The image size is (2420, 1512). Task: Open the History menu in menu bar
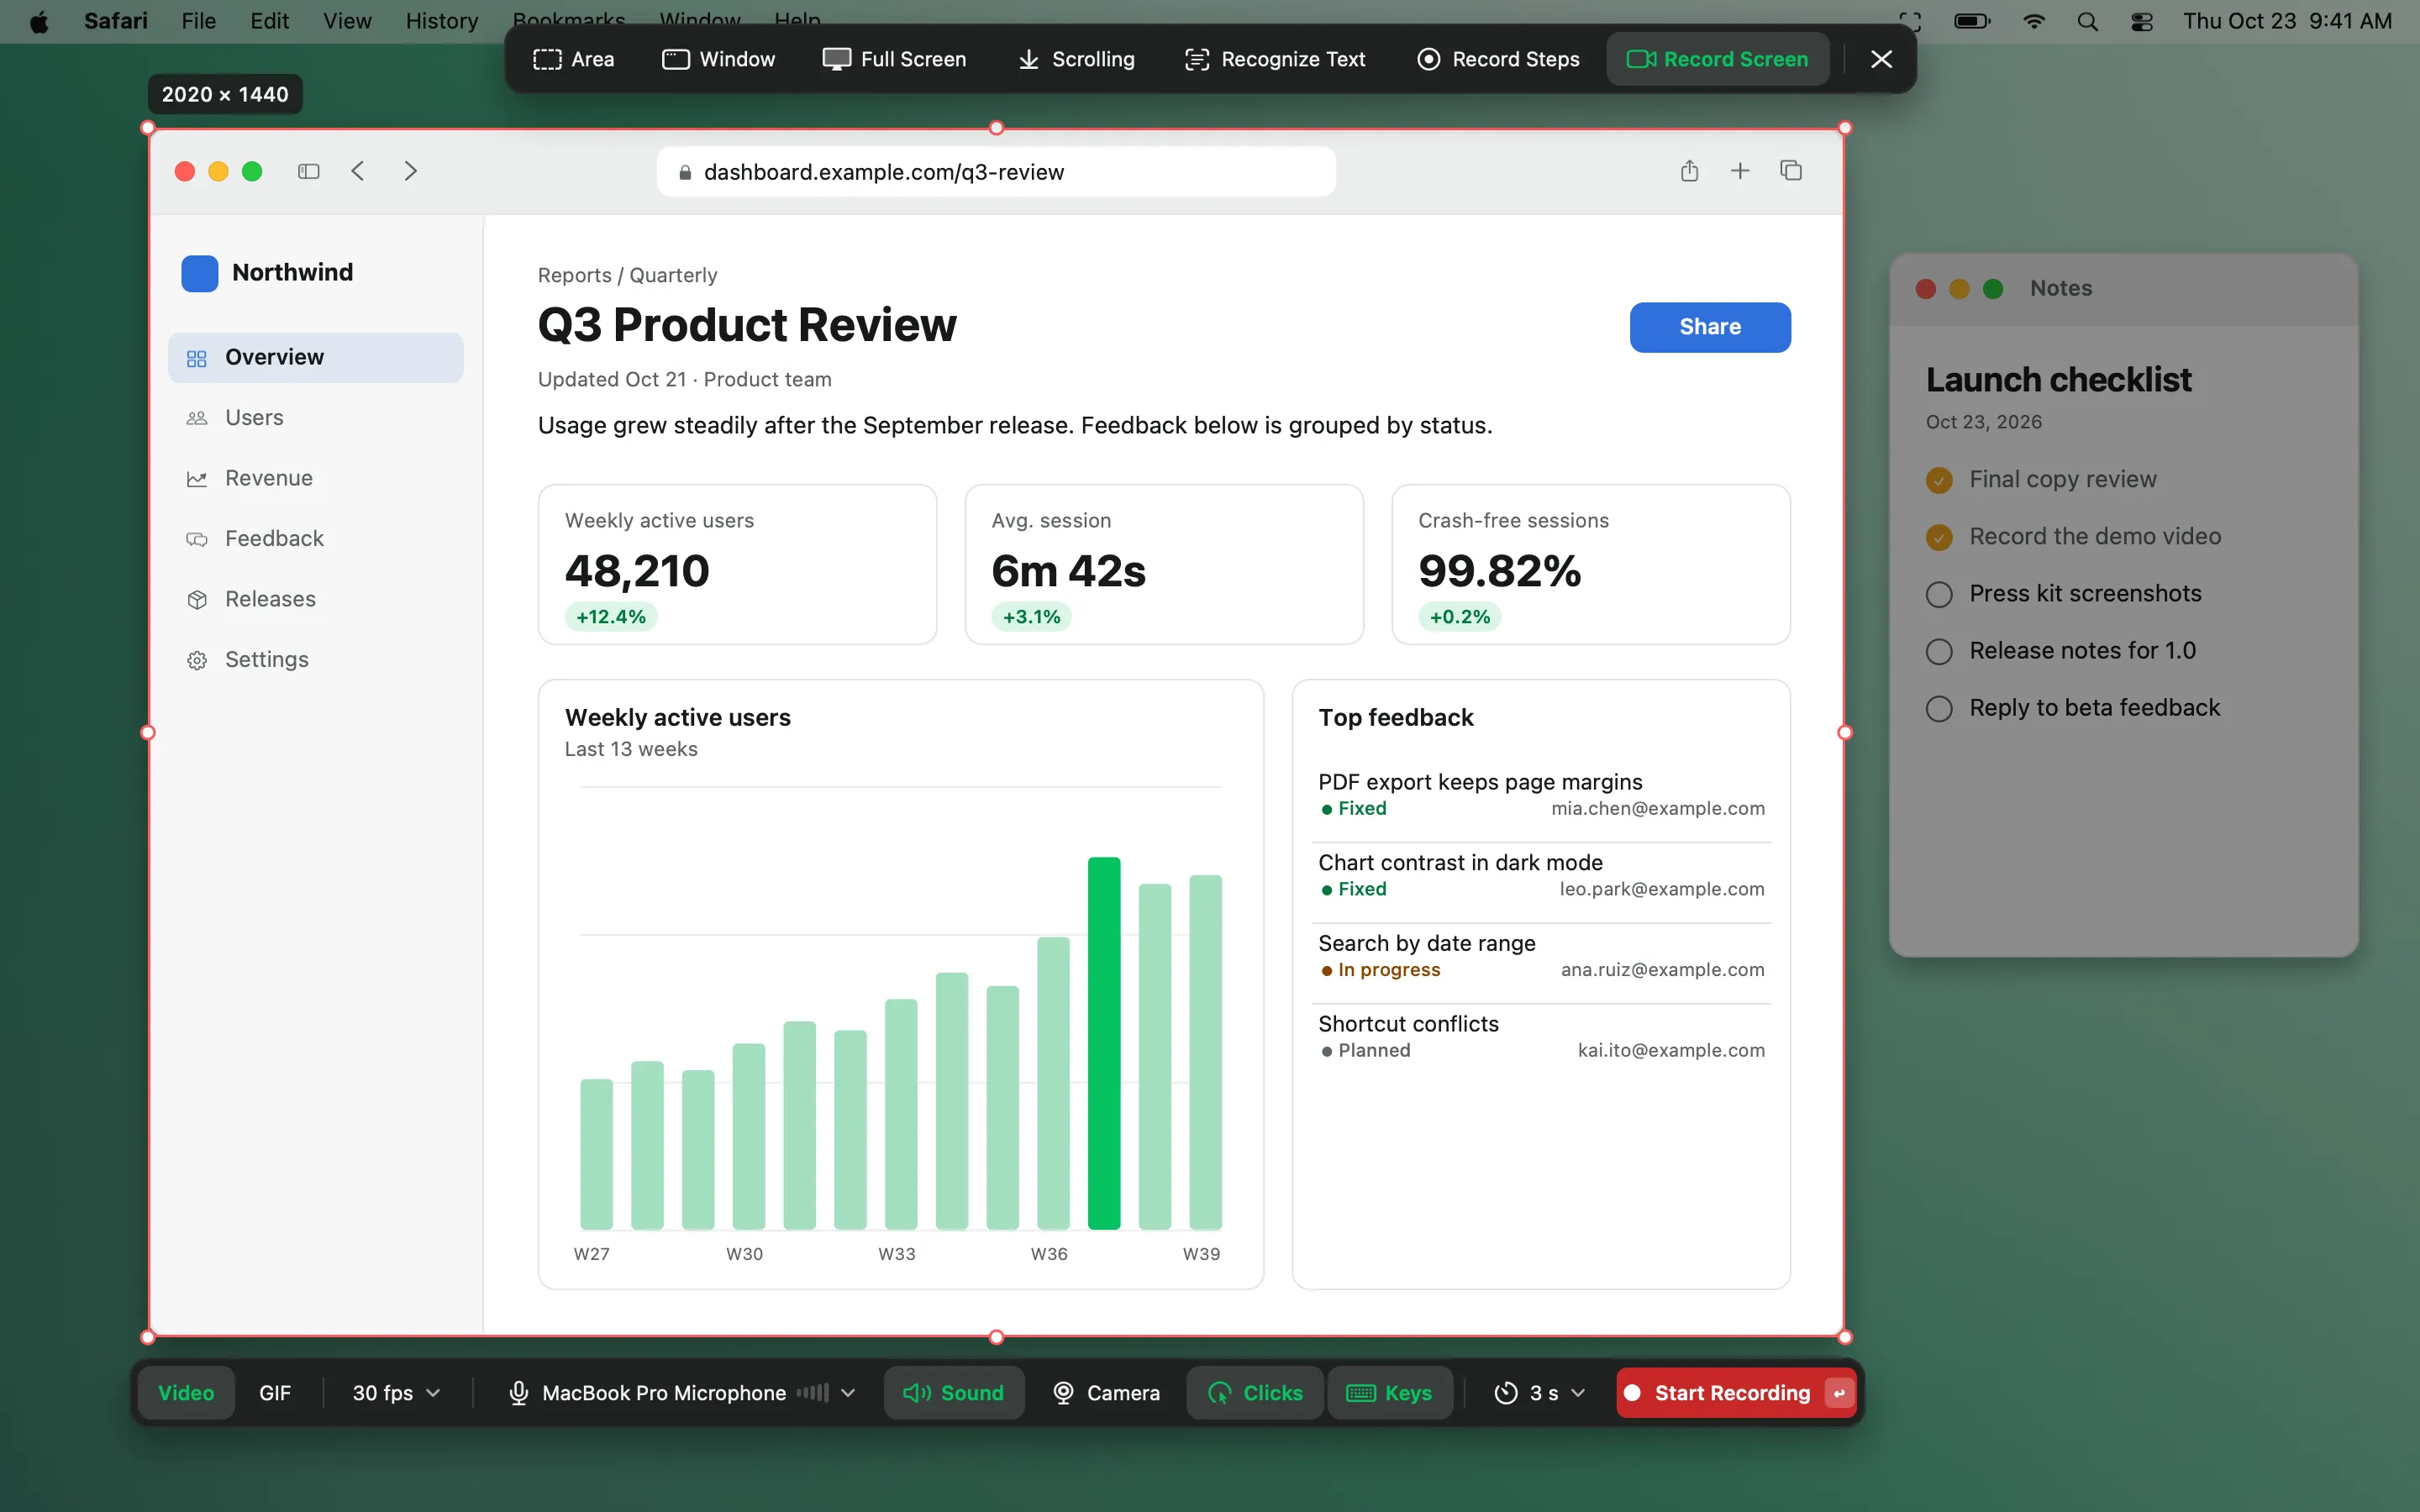pyautogui.click(x=442, y=21)
